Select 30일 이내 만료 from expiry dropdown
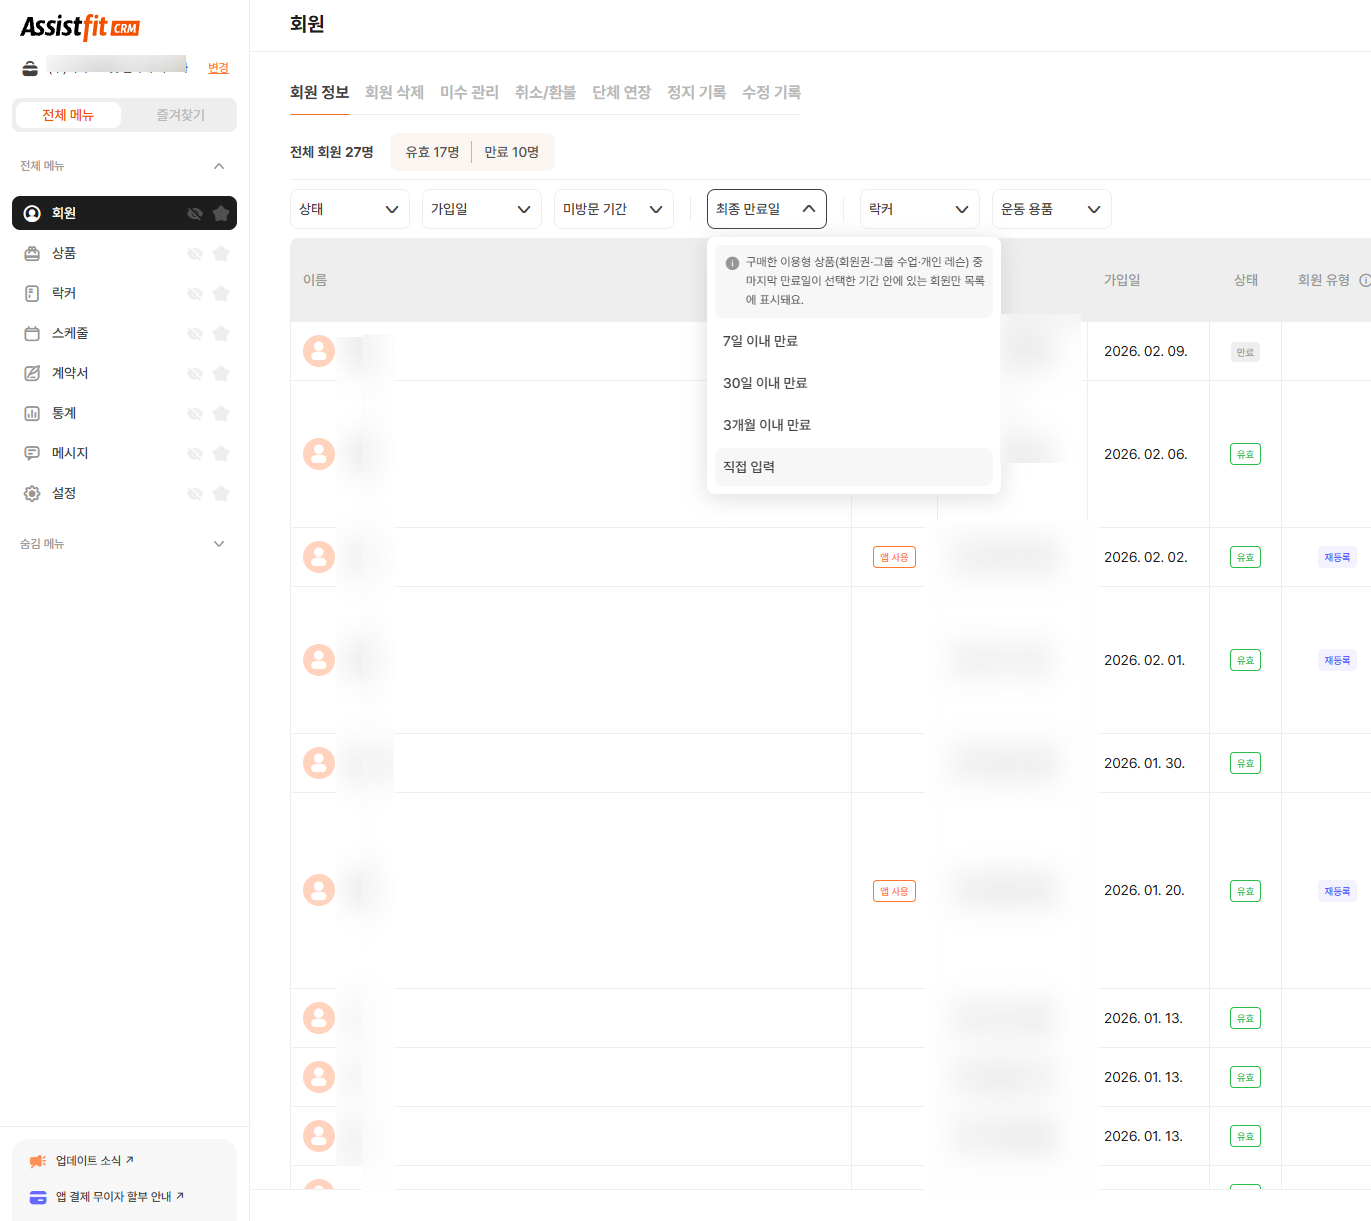1371x1221 pixels. [x=764, y=382]
